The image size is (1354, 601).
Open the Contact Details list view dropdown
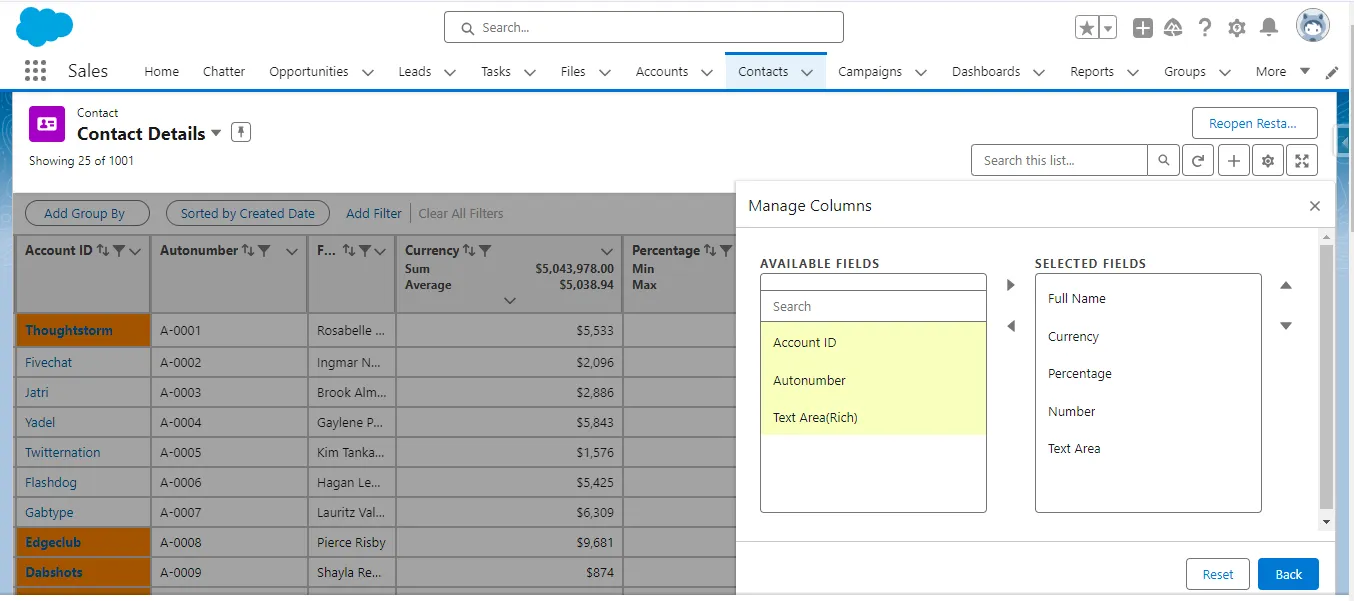click(216, 132)
